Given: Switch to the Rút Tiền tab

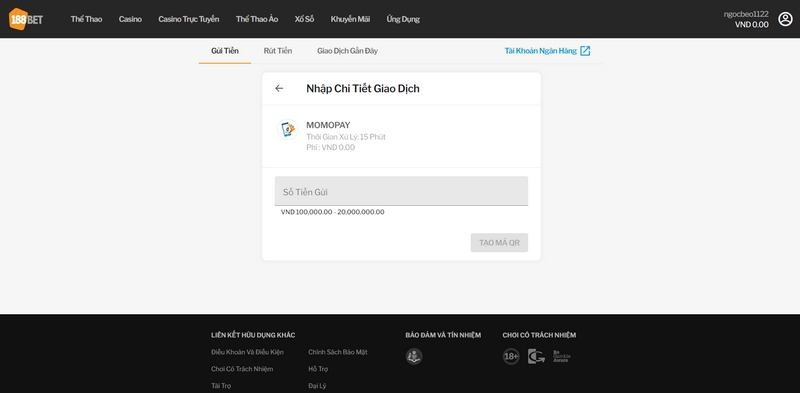Looking at the screenshot, I should 278,51.
